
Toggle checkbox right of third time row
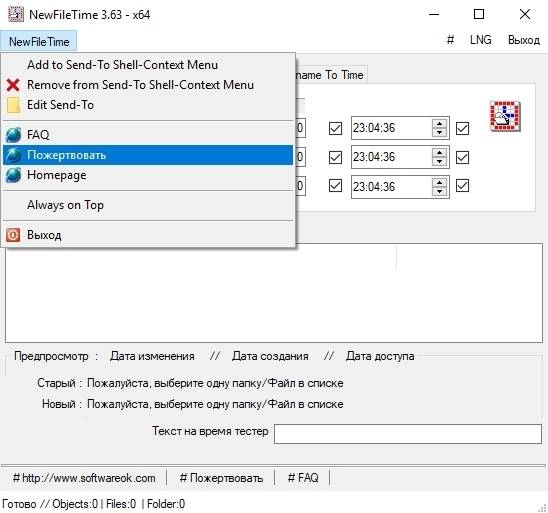462,186
